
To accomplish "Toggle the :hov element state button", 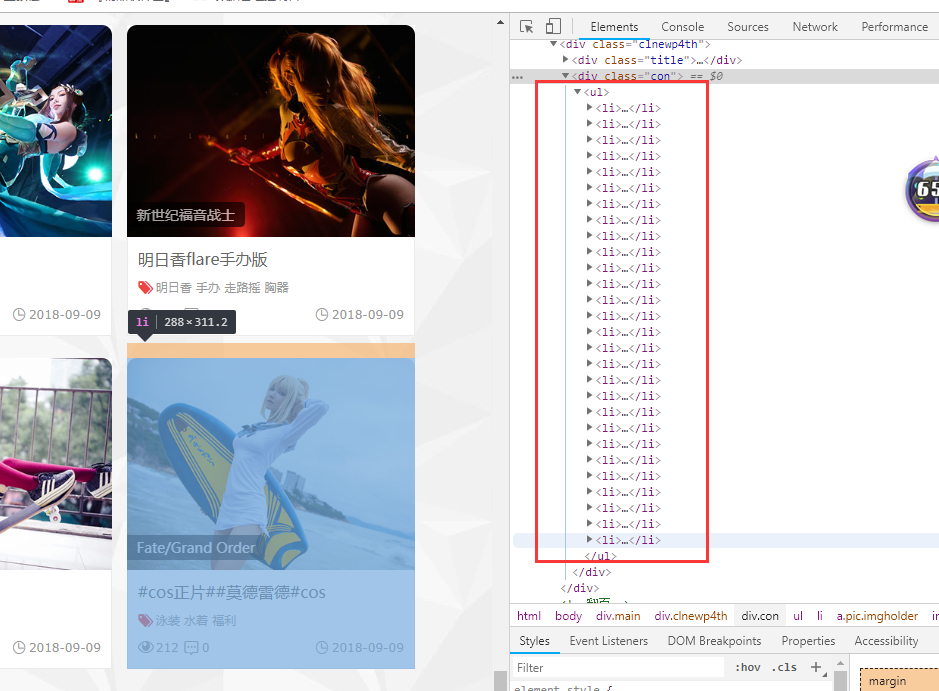I will [747, 667].
